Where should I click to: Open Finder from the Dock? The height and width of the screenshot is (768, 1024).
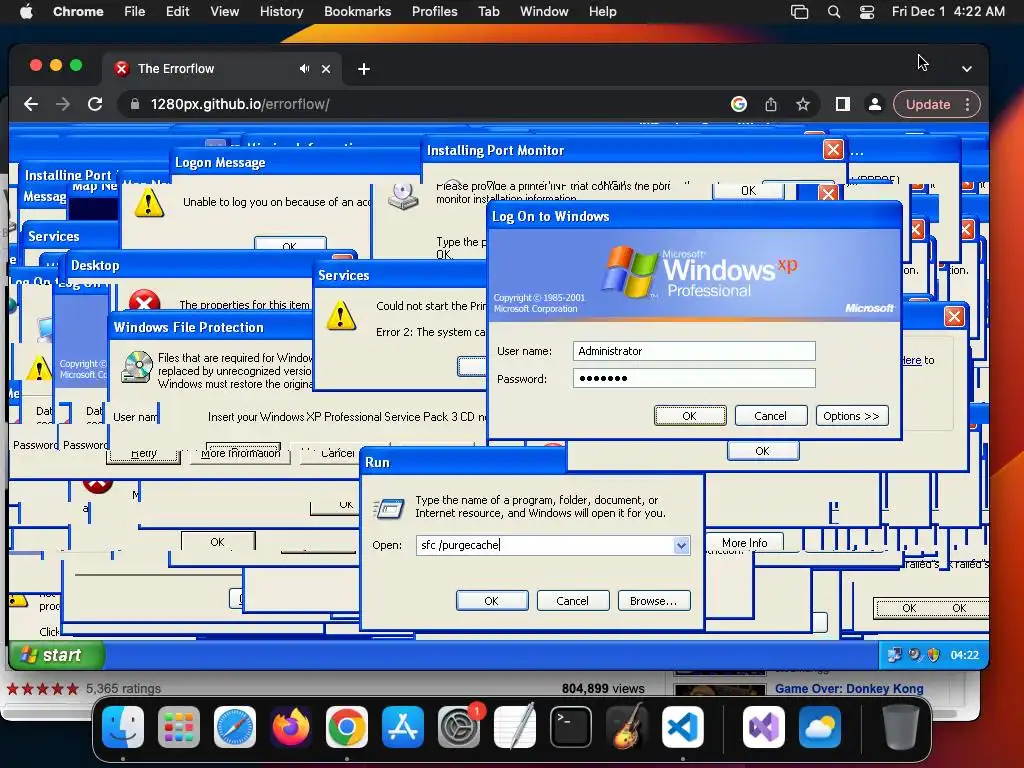pos(123,727)
